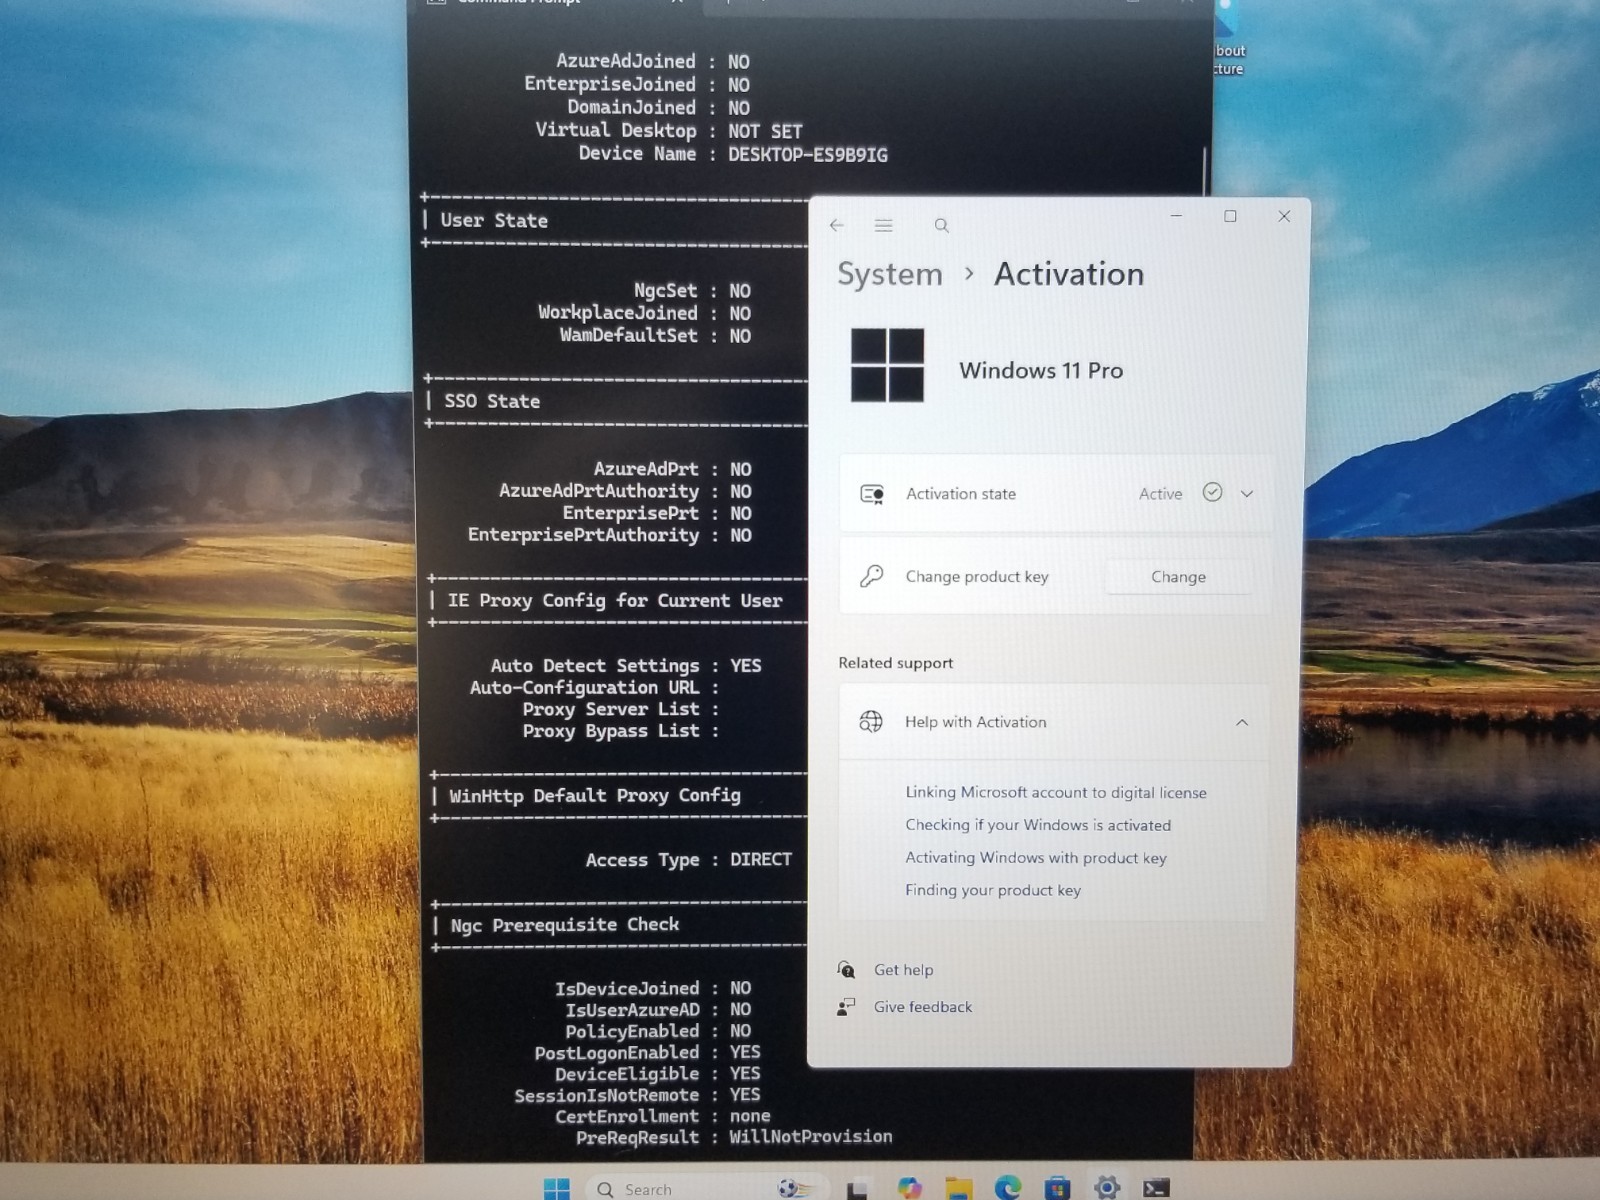This screenshot has width=1600, height=1200.
Task: Click the Get help link
Action: click(x=903, y=970)
